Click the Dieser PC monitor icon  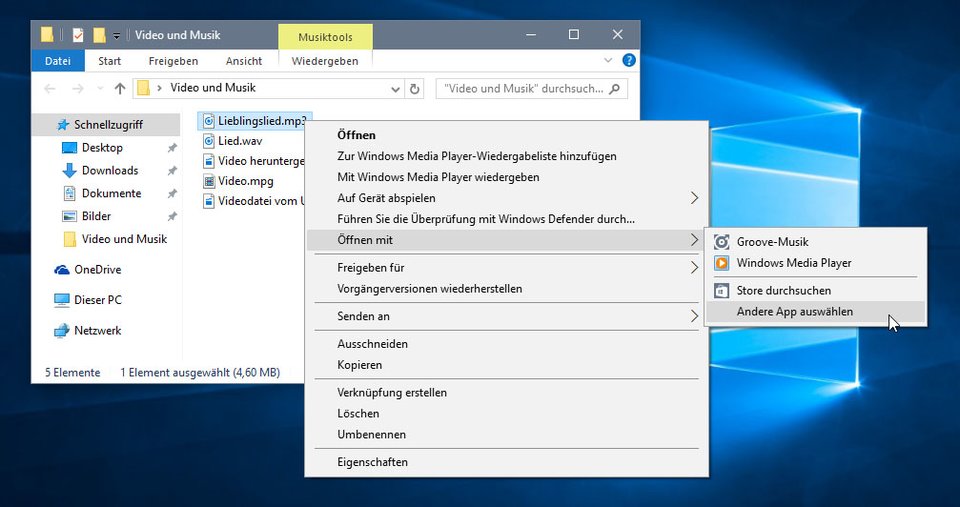62,300
